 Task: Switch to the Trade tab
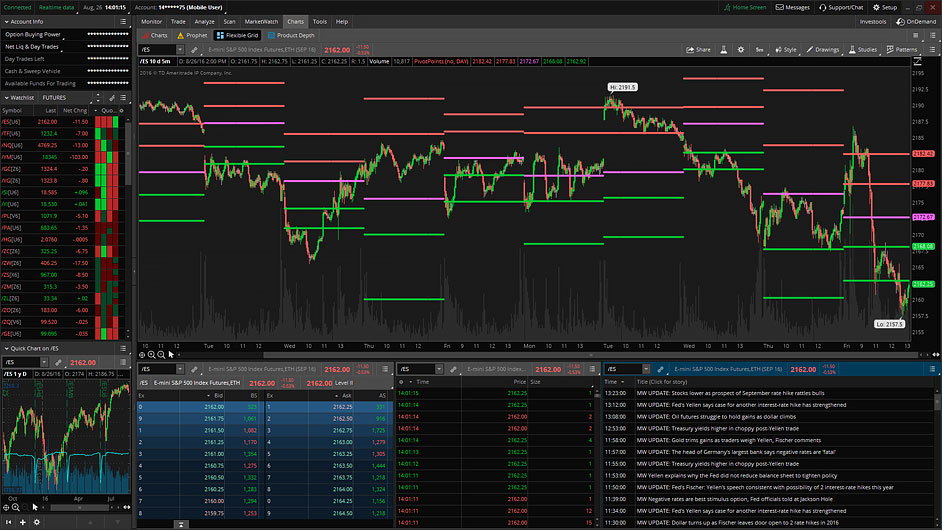178,22
